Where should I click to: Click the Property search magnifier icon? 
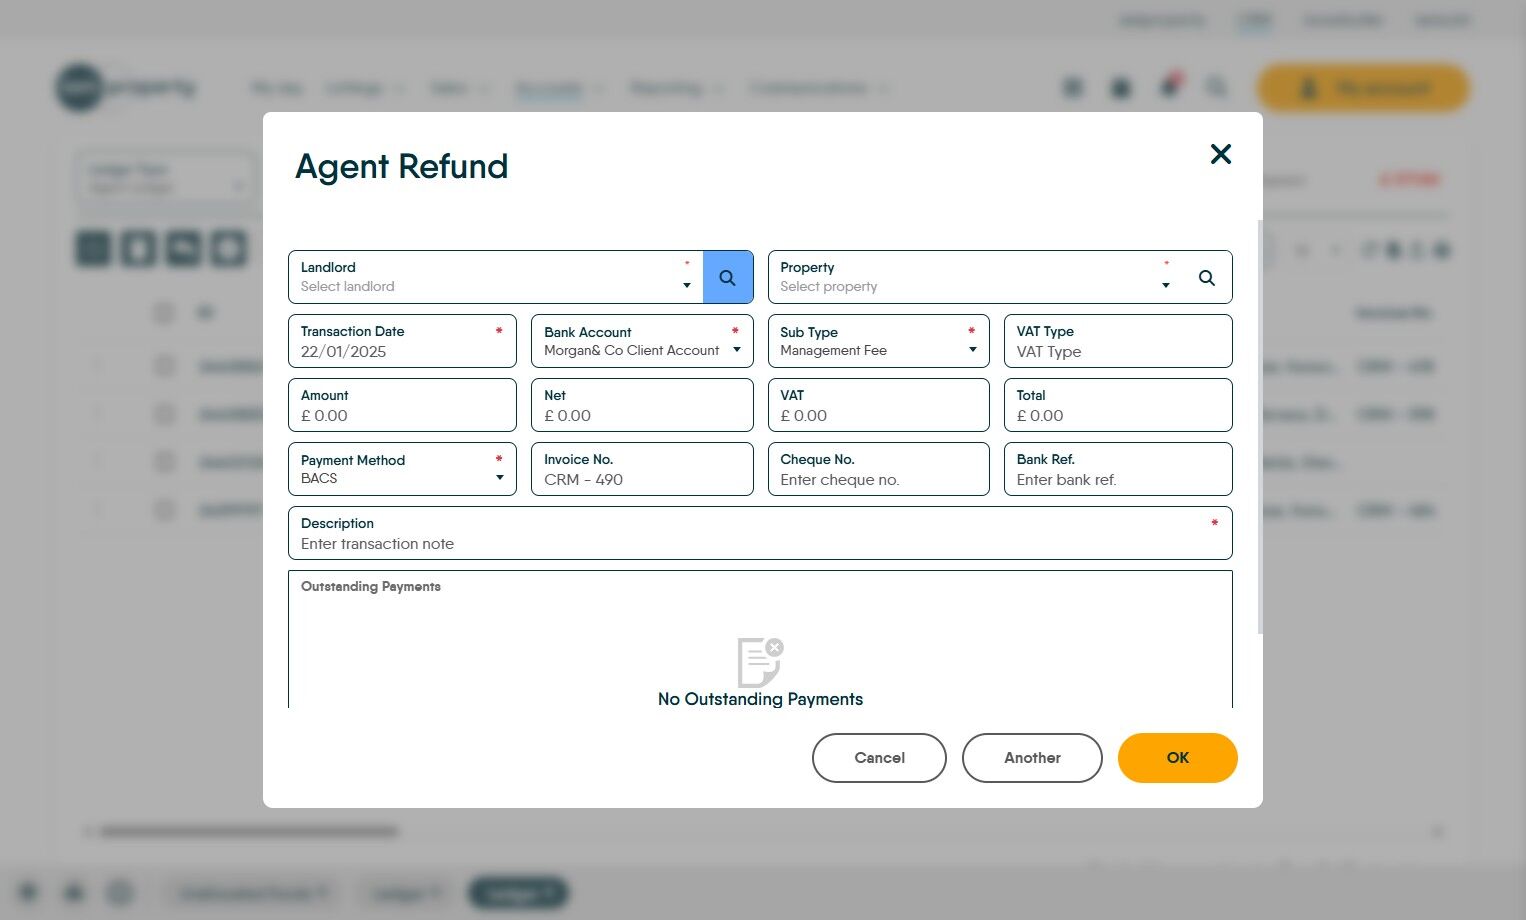[x=1207, y=278]
